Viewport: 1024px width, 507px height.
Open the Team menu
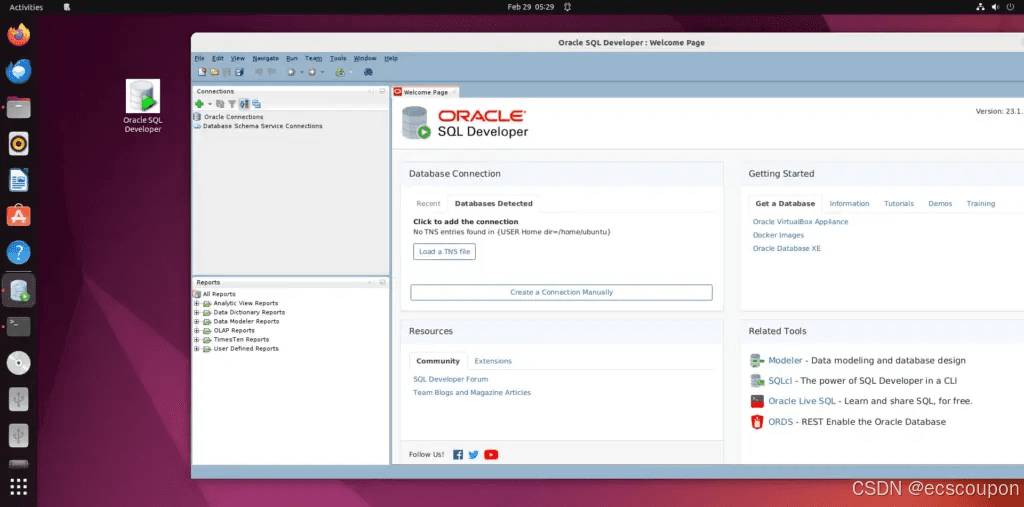[x=313, y=58]
